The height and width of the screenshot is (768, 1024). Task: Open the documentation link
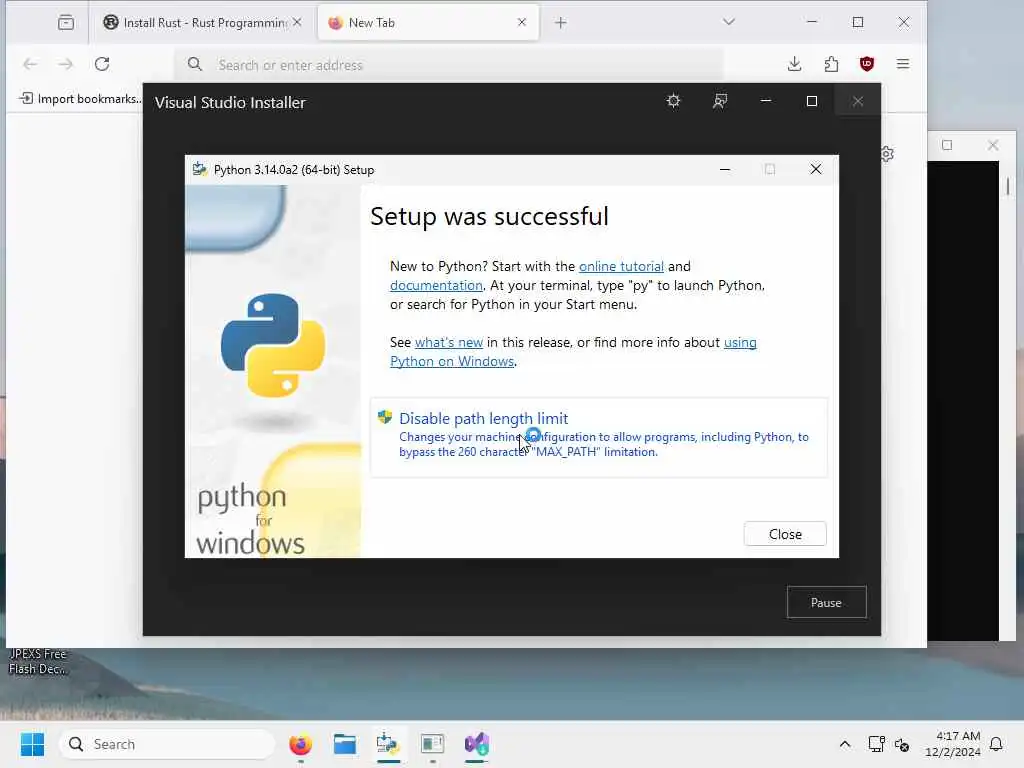436,285
